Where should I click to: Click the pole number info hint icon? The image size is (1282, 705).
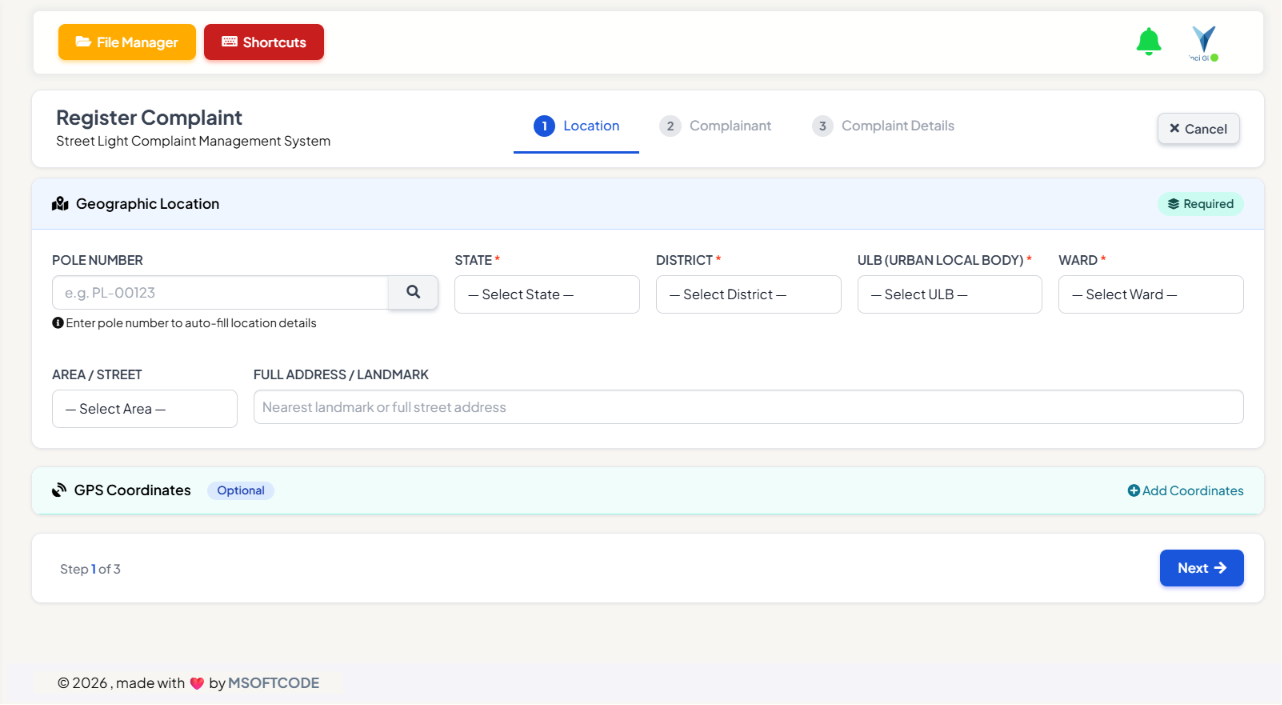pos(57,323)
